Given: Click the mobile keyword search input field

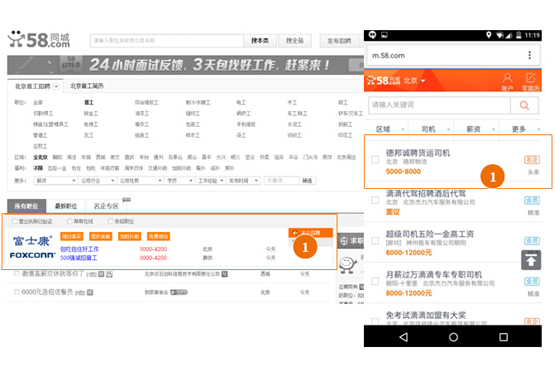Looking at the screenshot, I should click(x=439, y=105).
